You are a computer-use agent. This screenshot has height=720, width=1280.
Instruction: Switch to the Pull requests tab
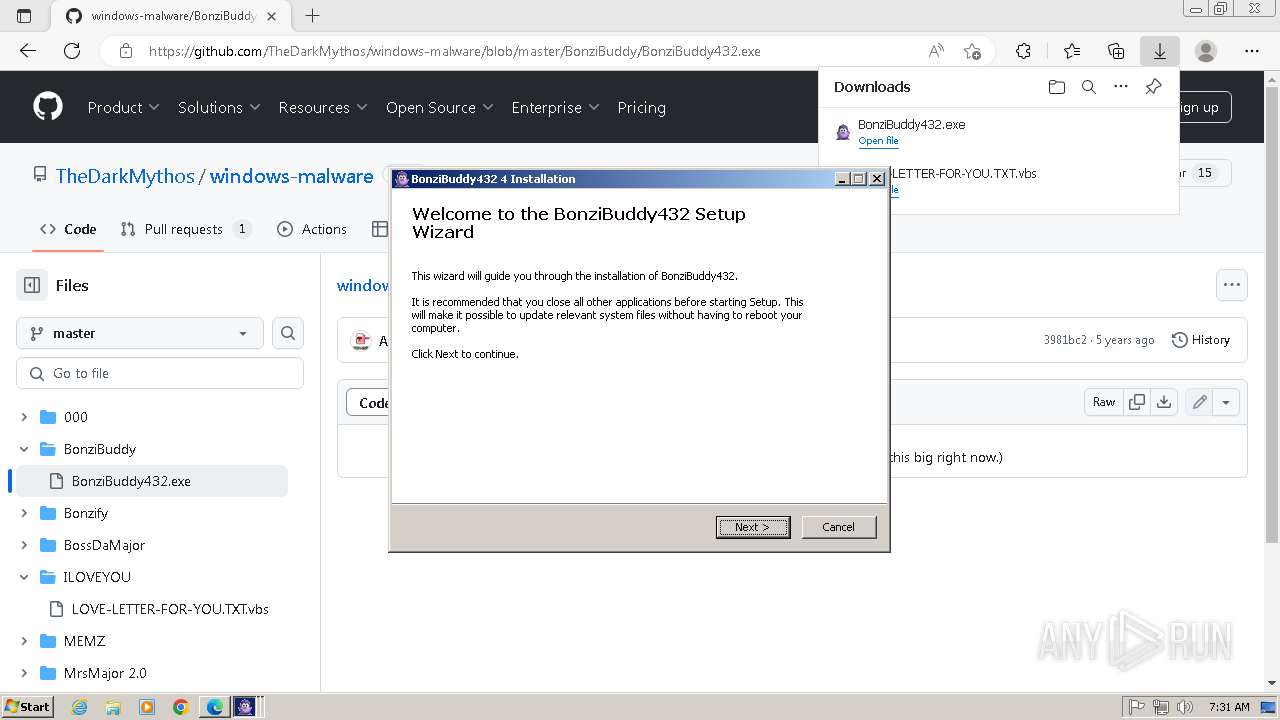[x=185, y=229]
